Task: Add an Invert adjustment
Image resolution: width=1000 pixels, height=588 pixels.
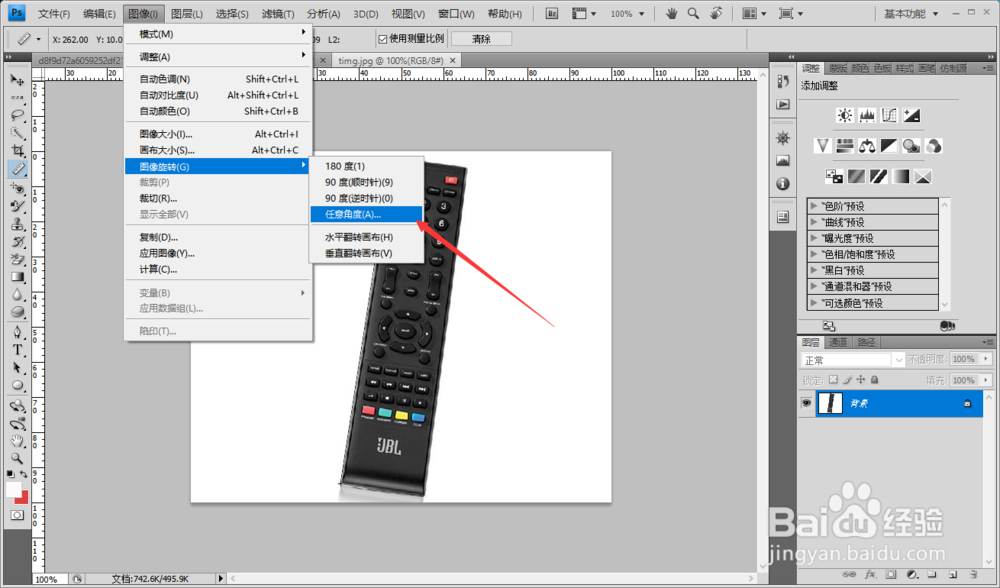Action: tap(834, 176)
